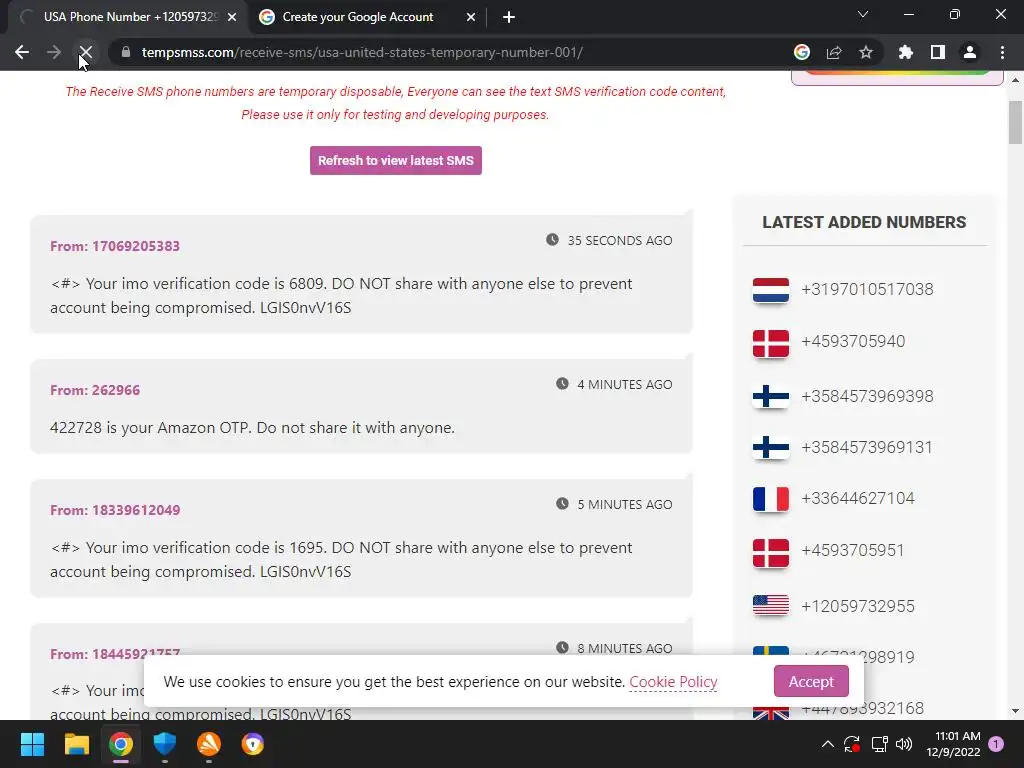Click the padlock site info icon
Image resolution: width=1024 pixels, height=768 pixels.
[126, 52]
